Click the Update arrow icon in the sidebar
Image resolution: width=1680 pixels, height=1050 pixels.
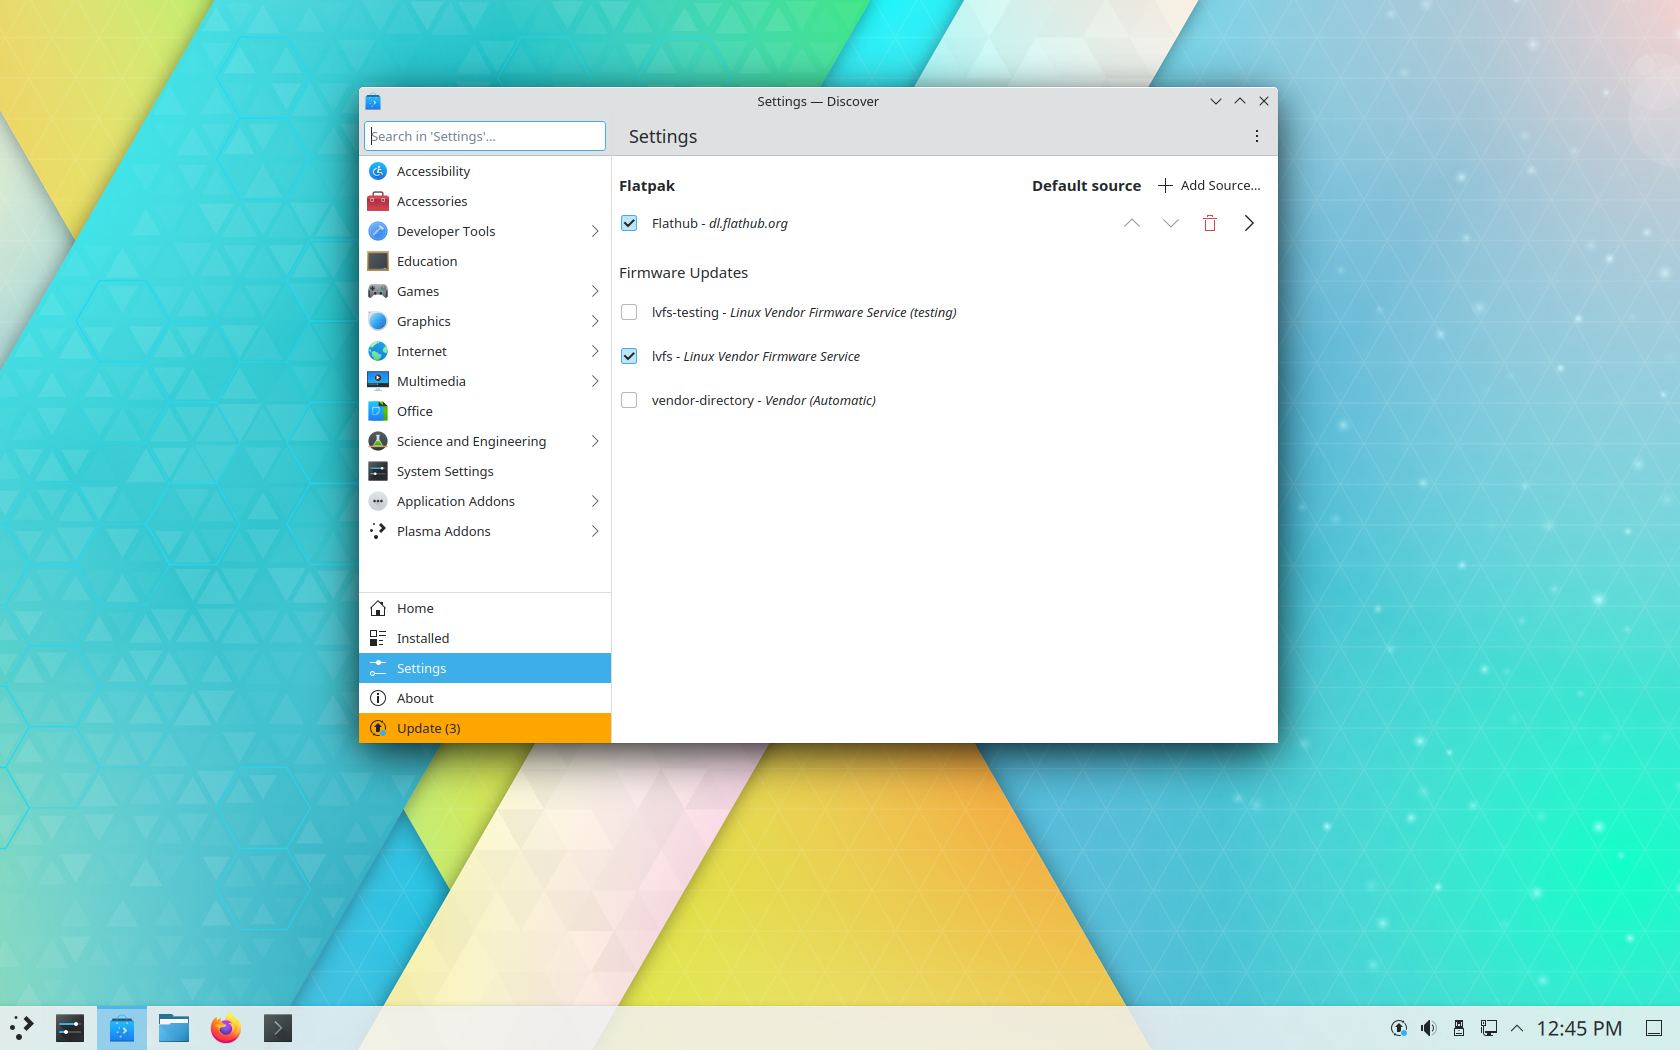tap(378, 728)
